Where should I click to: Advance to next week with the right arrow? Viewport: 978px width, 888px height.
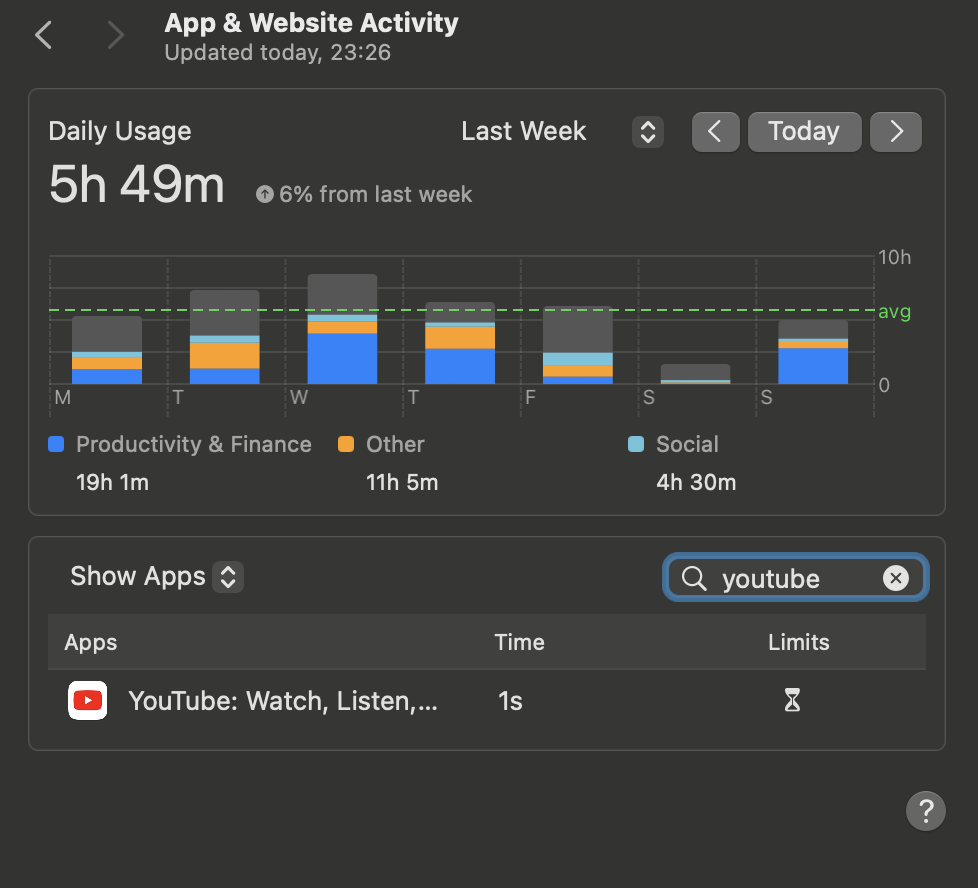pos(895,131)
